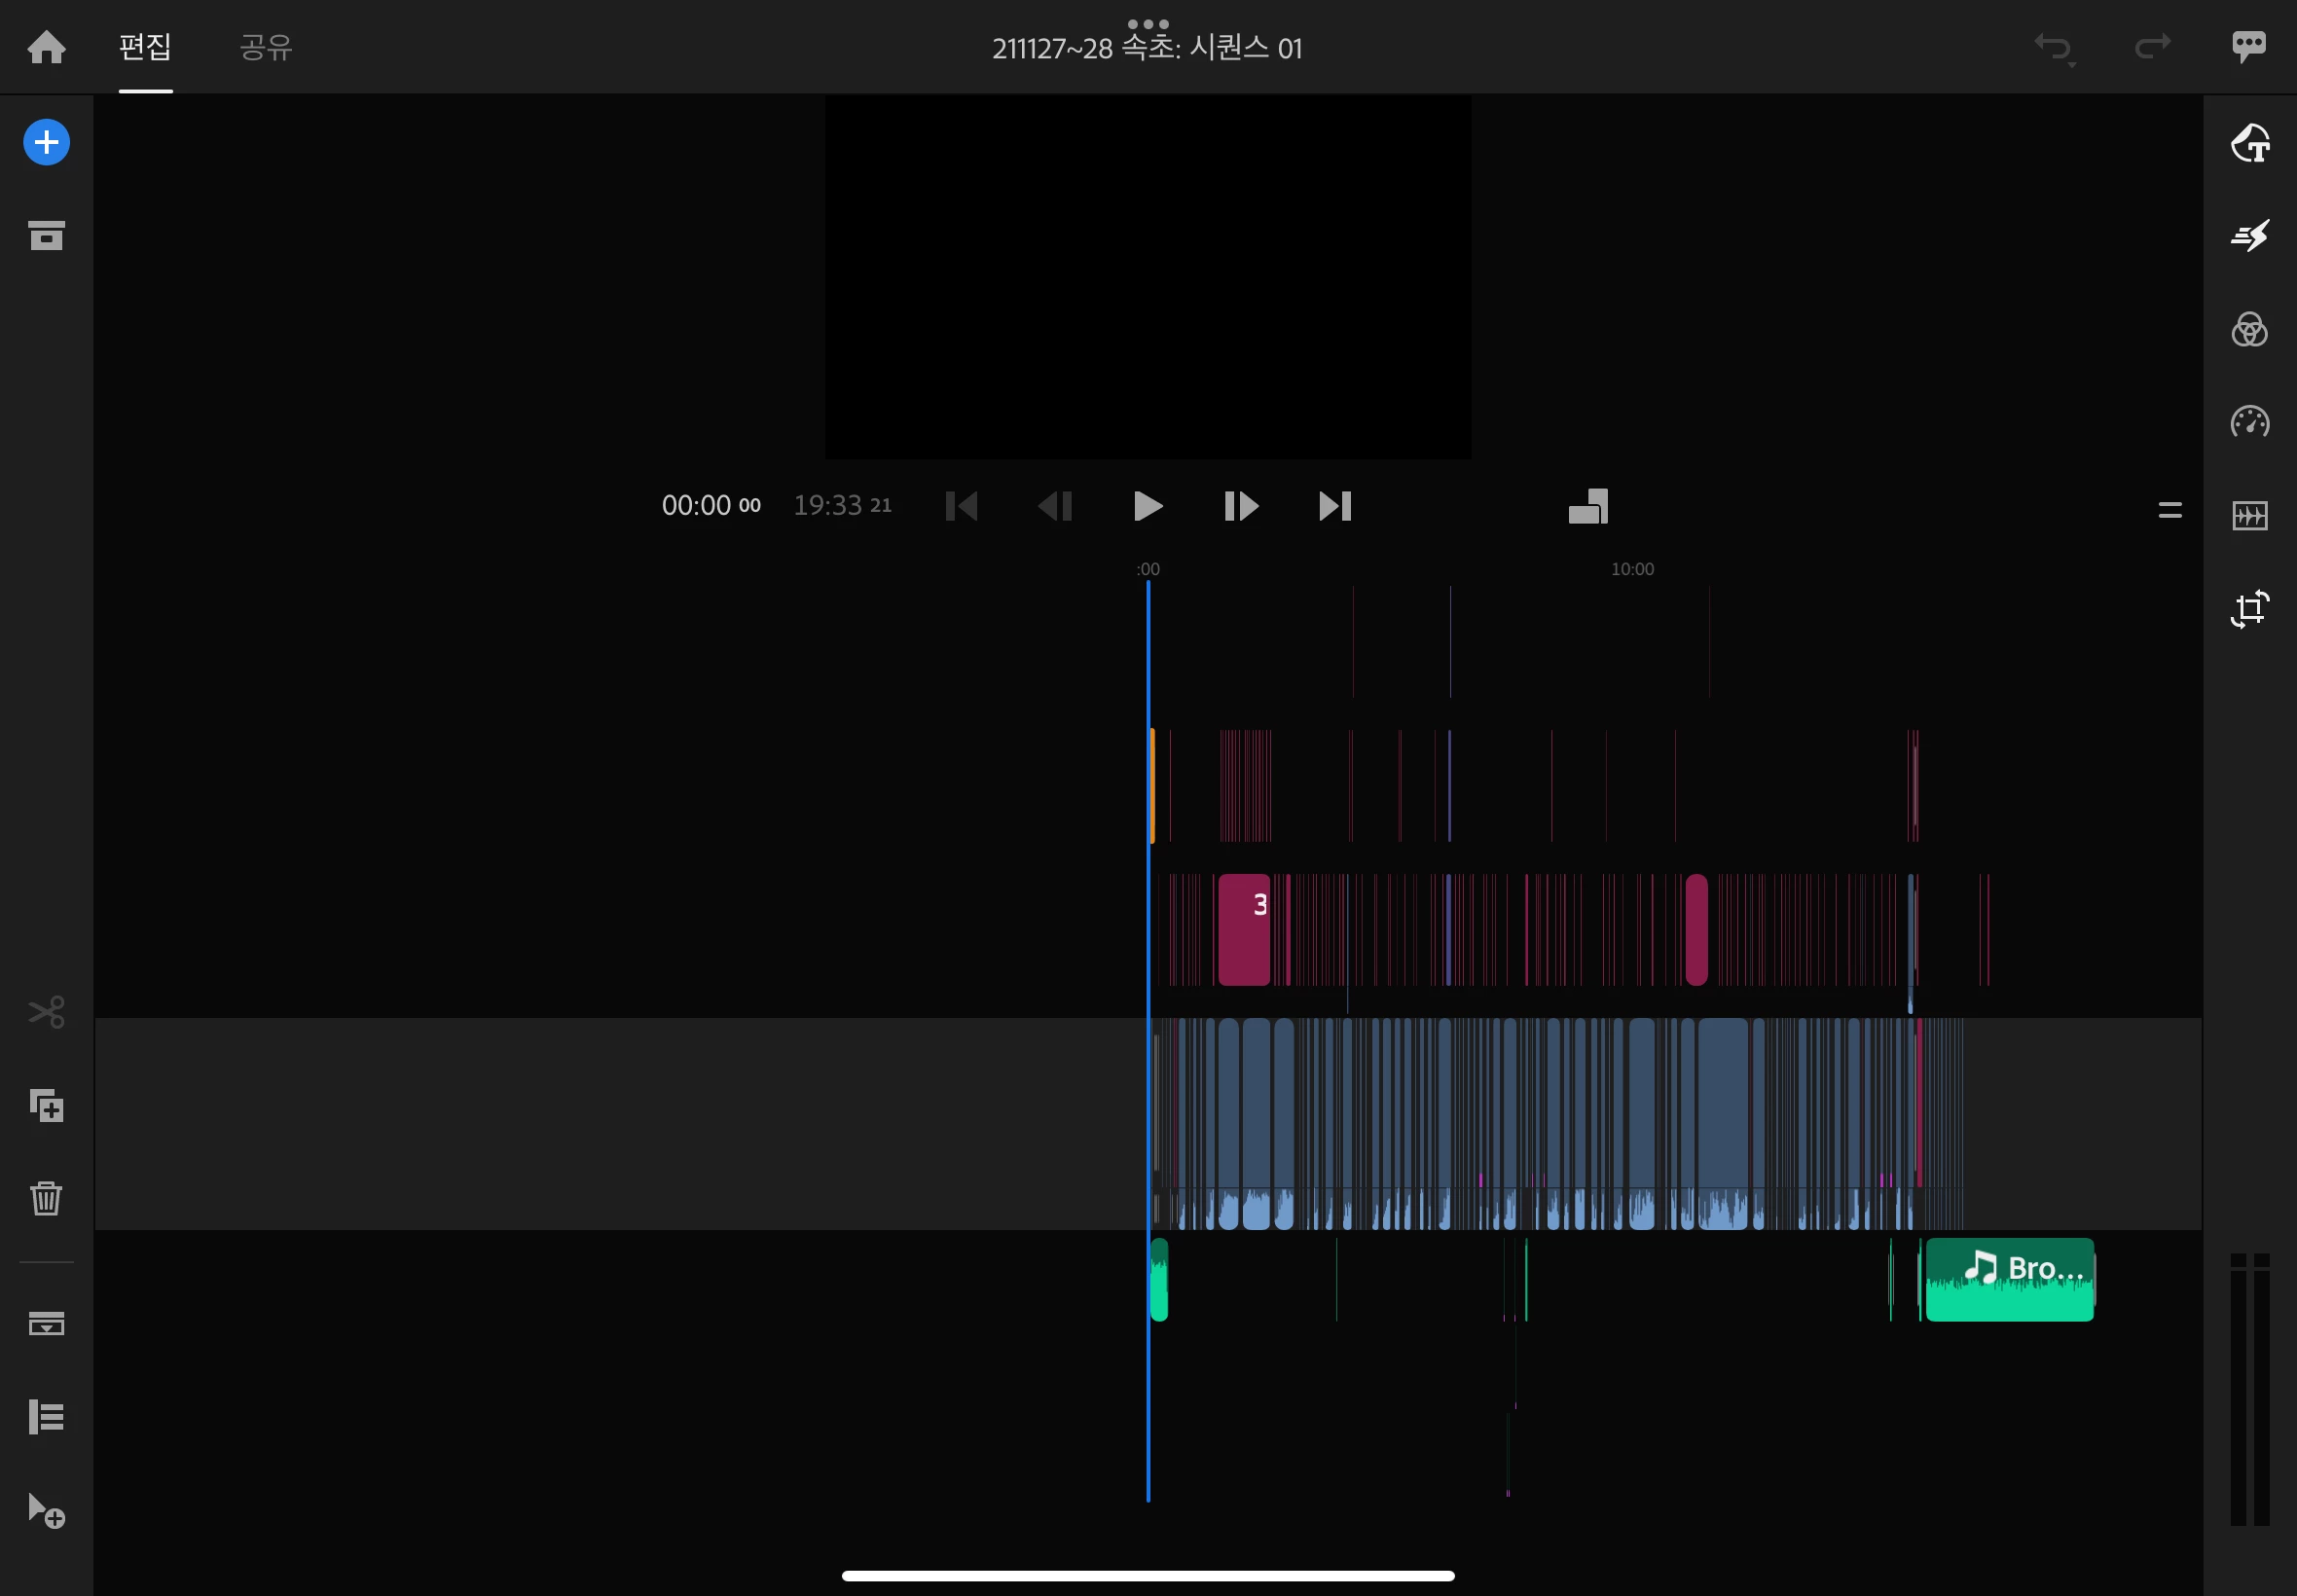The height and width of the screenshot is (1596, 2297).
Task: Open the Effects transitions panel
Action: point(2249,236)
